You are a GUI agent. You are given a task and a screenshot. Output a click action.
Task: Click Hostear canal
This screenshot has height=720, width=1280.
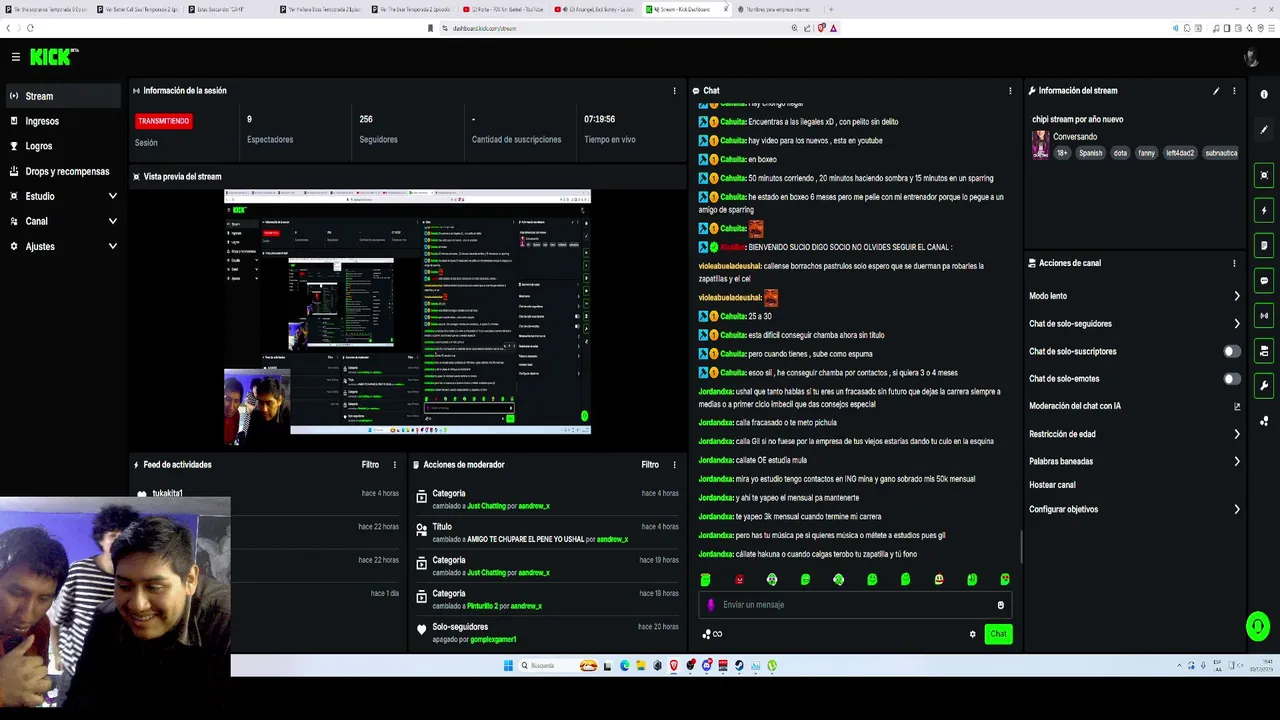click(x=1052, y=485)
